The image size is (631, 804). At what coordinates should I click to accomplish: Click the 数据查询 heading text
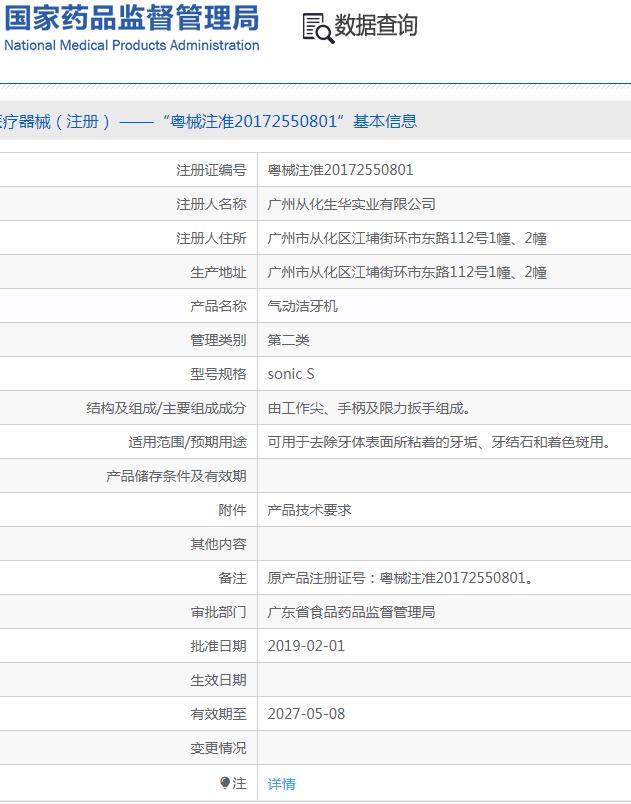point(376,25)
